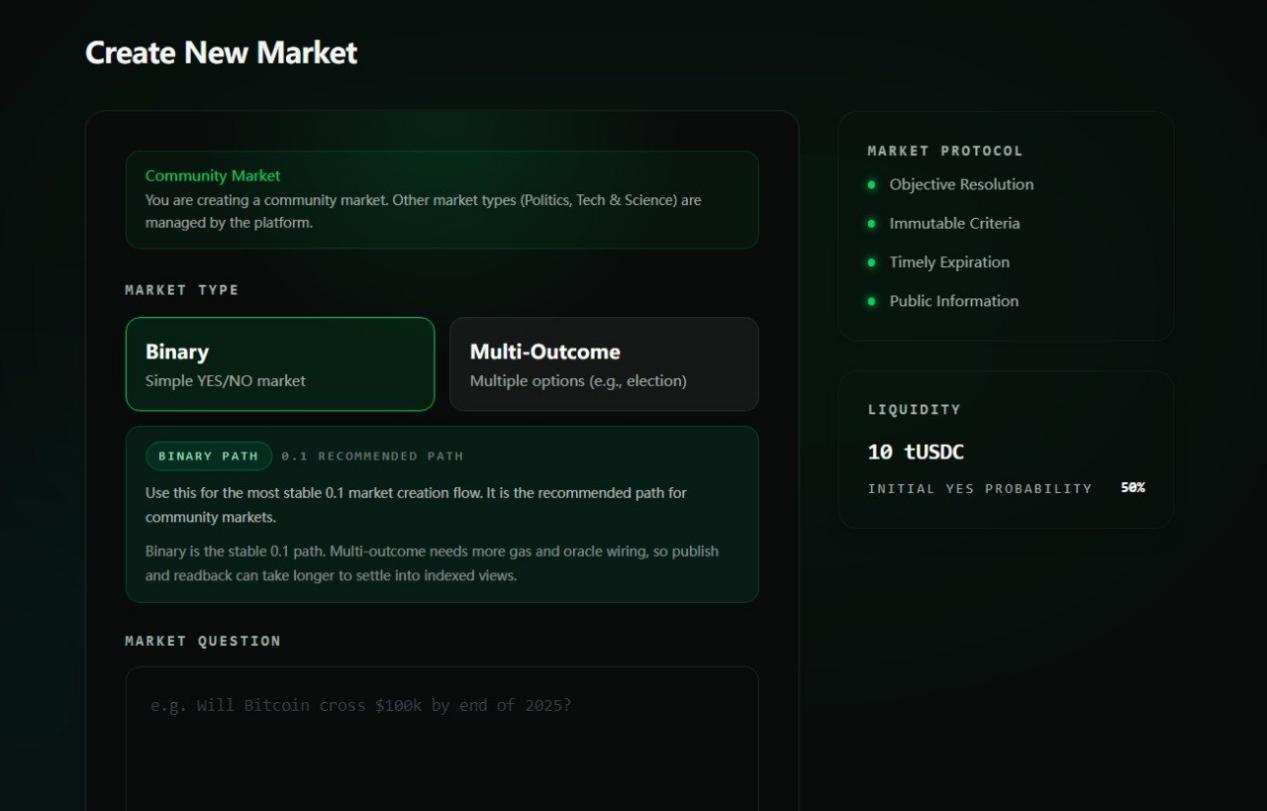The height and width of the screenshot is (811, 1267).
Task: Click the MARKET QUESTION section header
Action: coord(202,641)
